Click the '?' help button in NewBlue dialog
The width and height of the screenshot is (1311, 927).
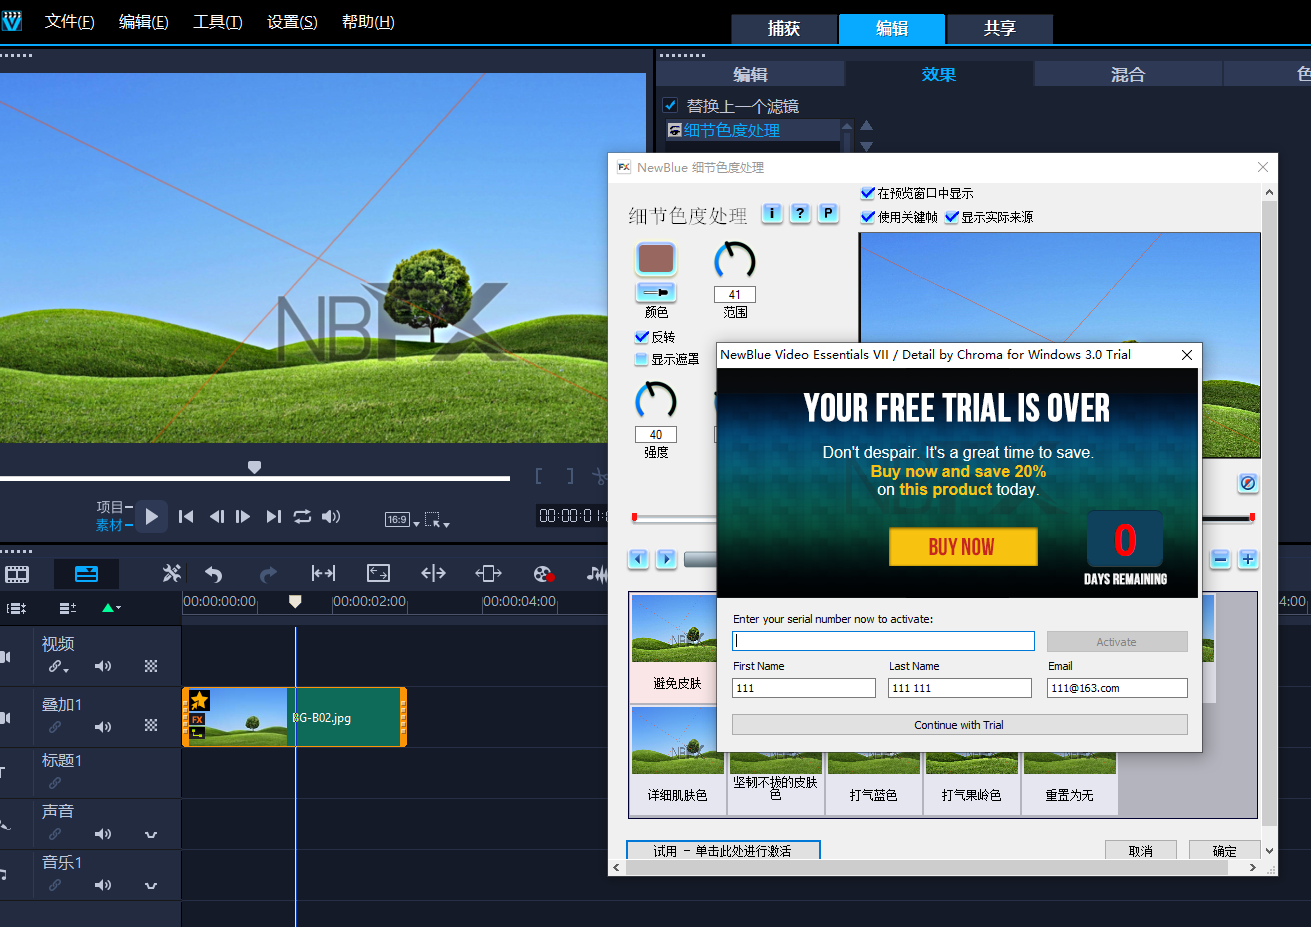(800, 213)
